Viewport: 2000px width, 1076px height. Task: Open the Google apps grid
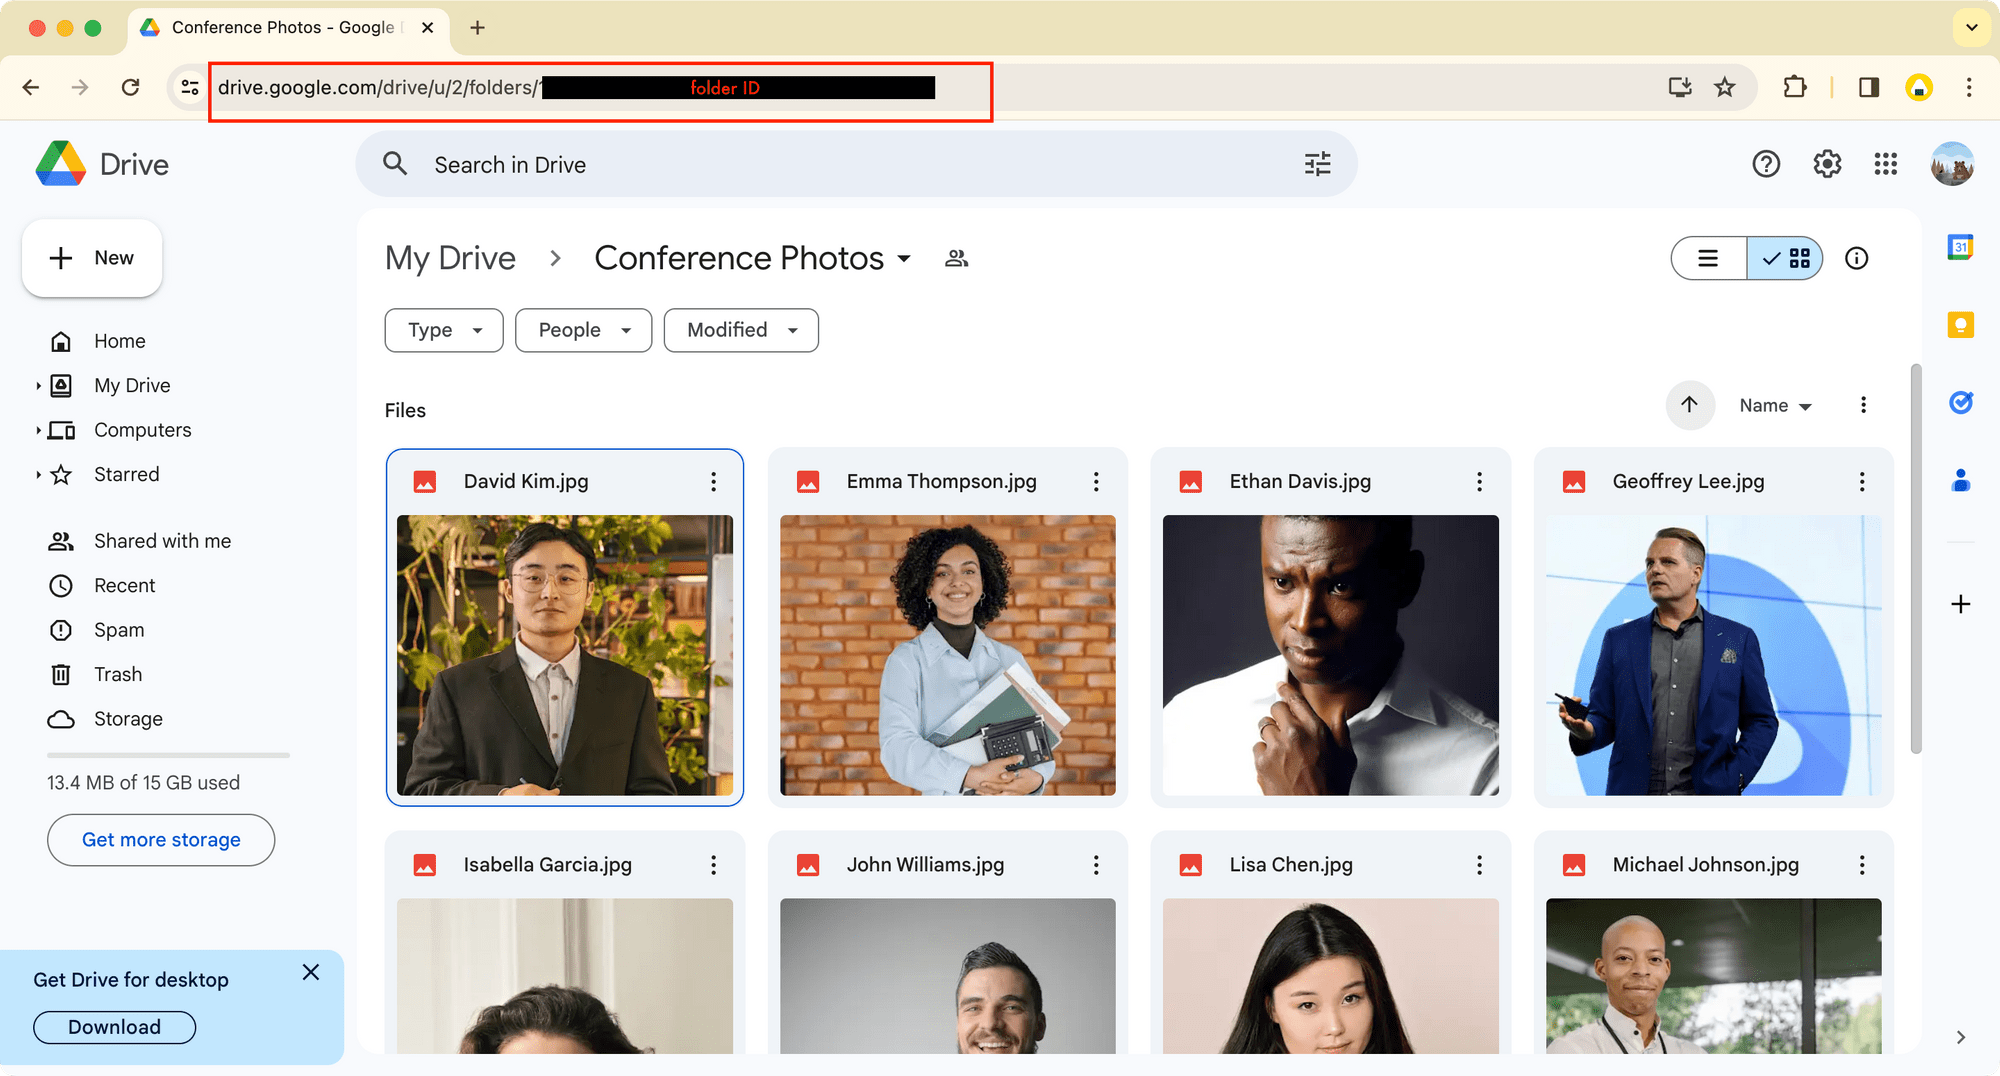coord(1886,163)
